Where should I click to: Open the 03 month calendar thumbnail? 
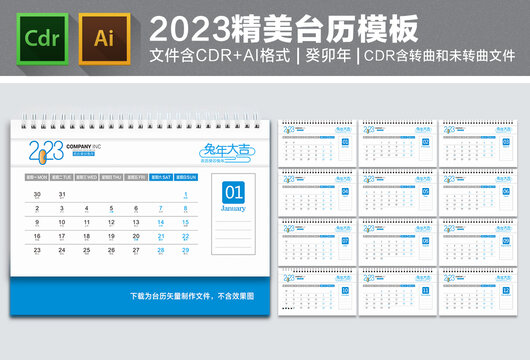click(478, 143)
